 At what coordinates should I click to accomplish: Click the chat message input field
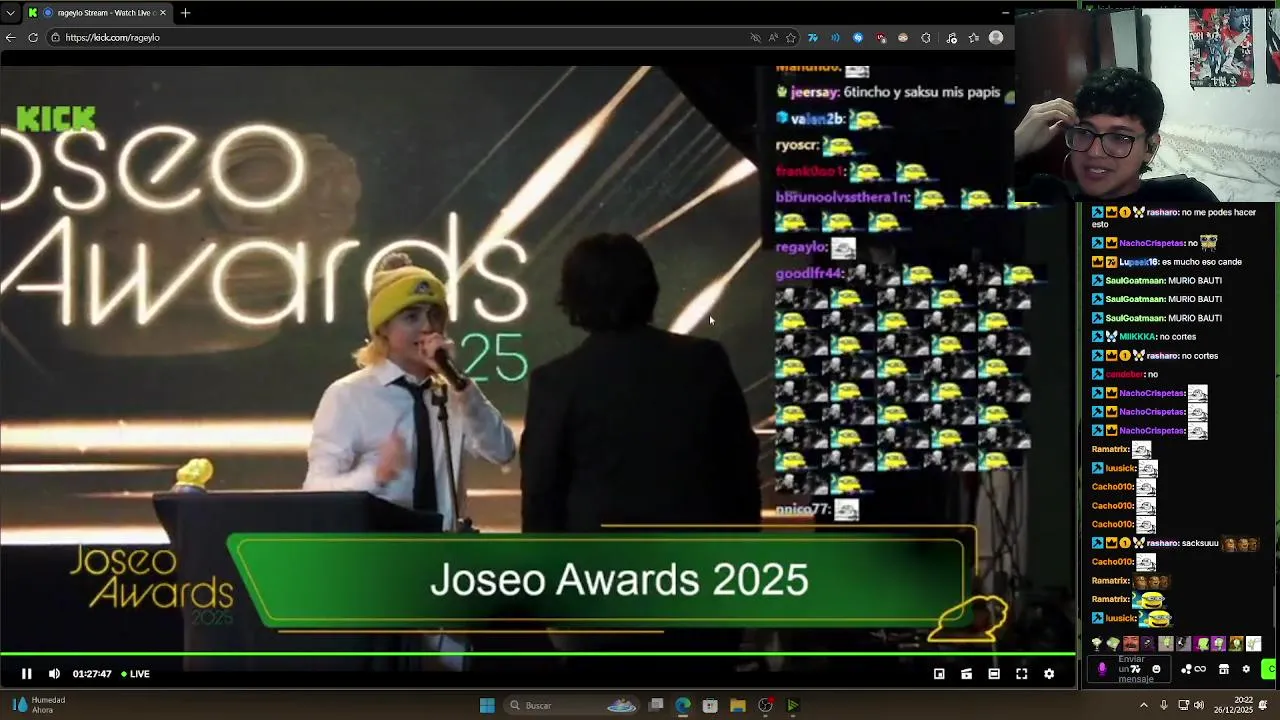(1129, 669)
